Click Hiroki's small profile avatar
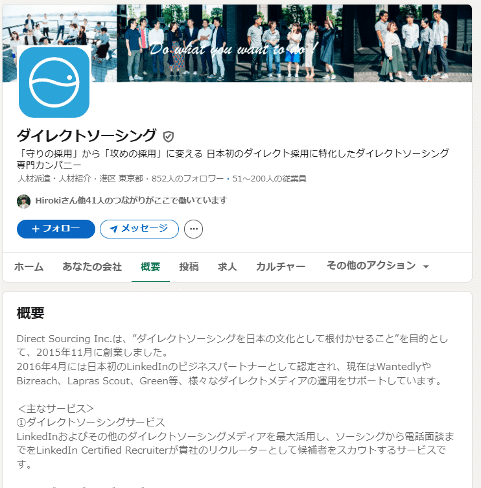The height and width of the screenshot is (488, 481). pyautogui.click(x=24, y=201)
